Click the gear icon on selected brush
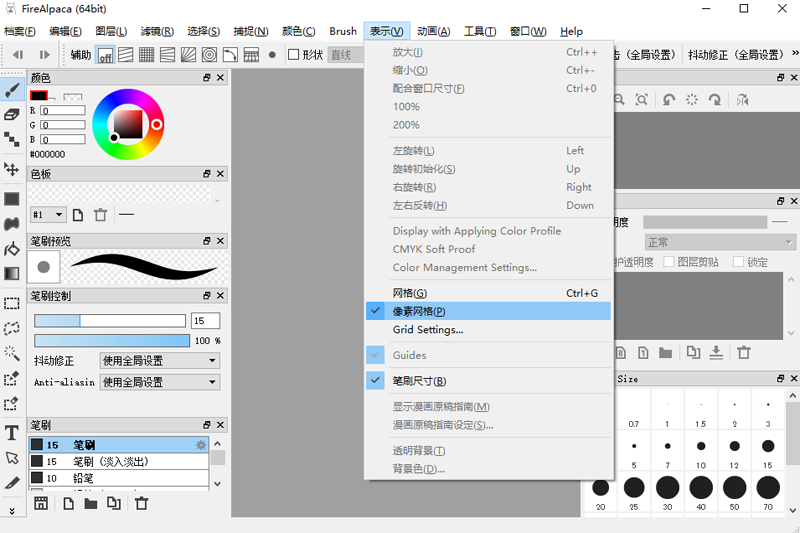The height and width of the screenshot is (533, 800). (201, 445)
